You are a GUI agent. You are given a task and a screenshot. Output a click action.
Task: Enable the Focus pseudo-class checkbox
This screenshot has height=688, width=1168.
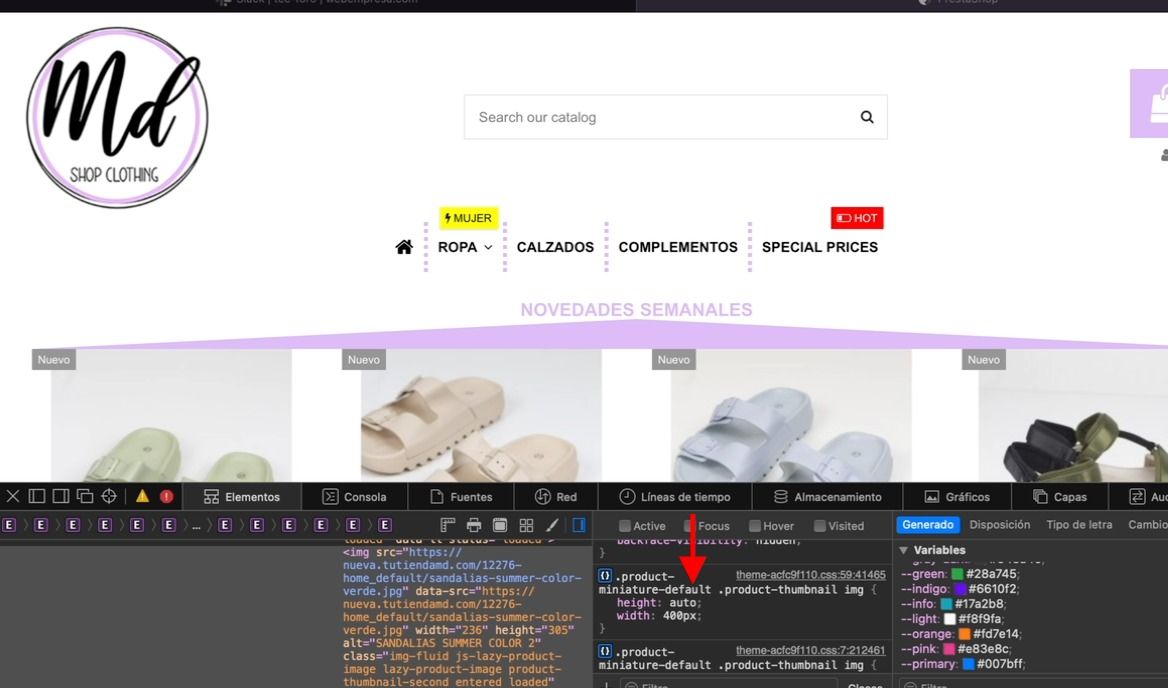pos(690,526)
